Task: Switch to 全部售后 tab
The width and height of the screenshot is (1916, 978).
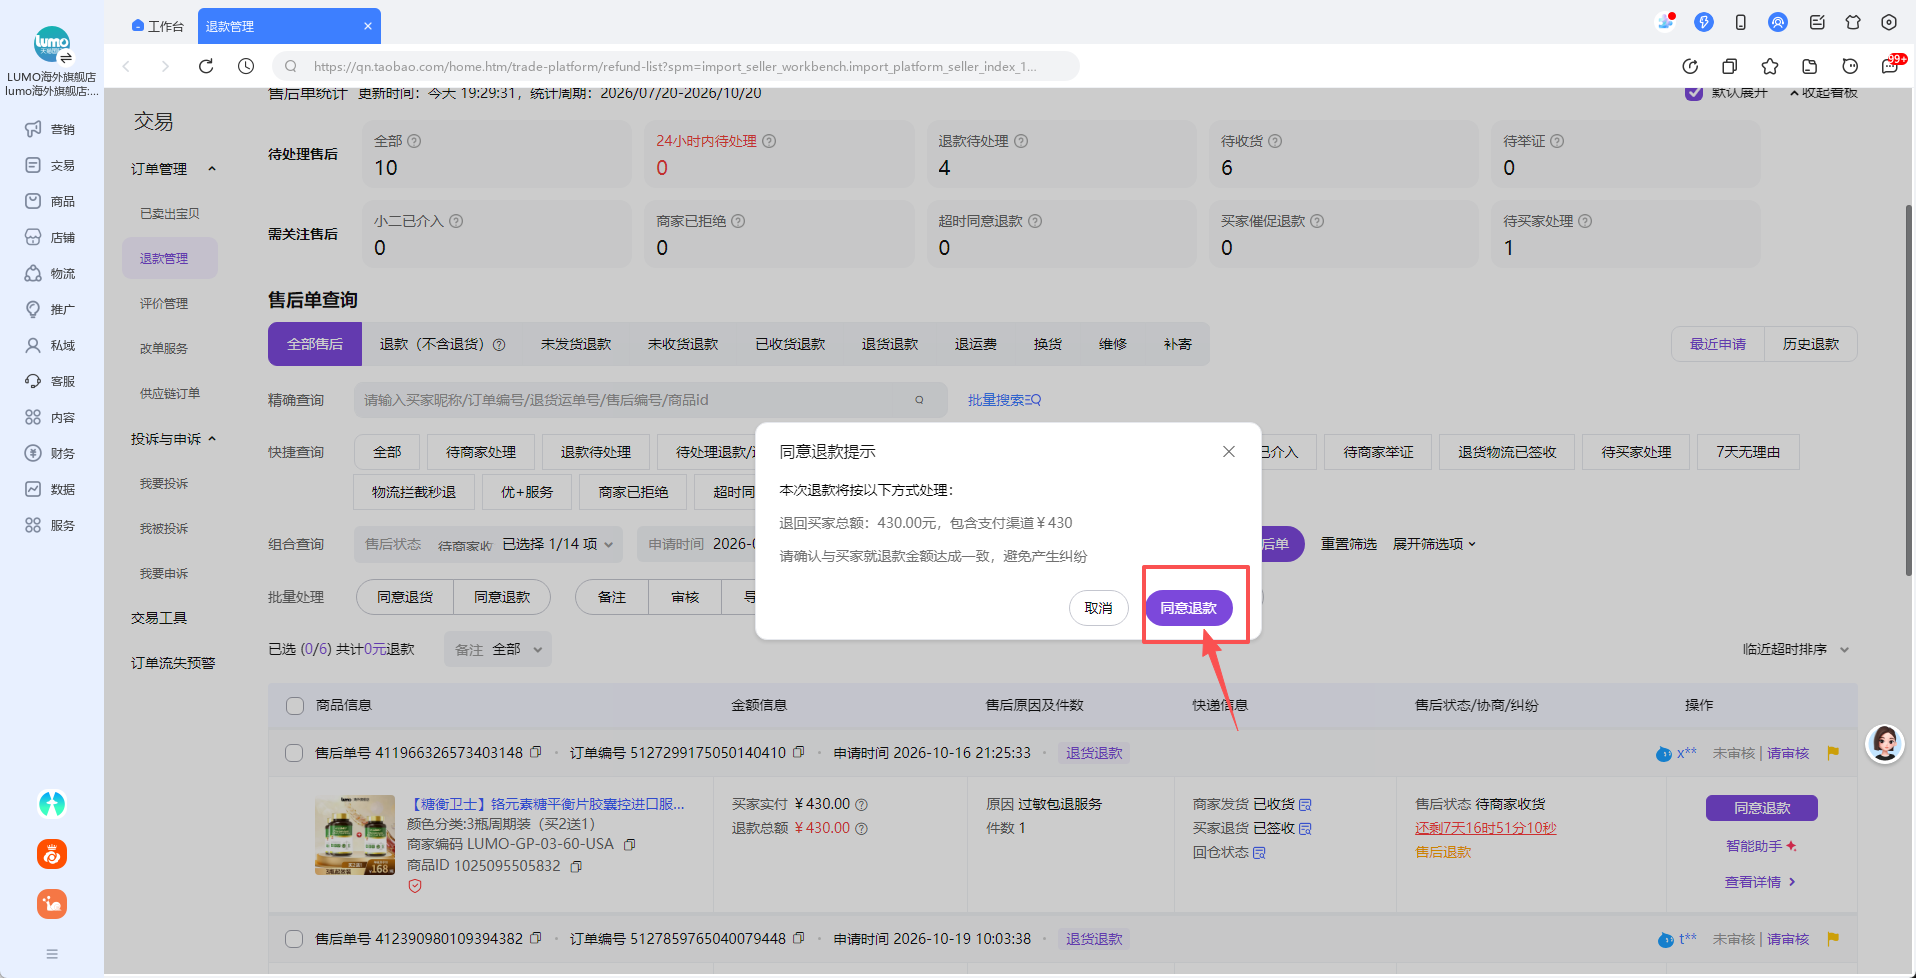Action: pos(315,344)
